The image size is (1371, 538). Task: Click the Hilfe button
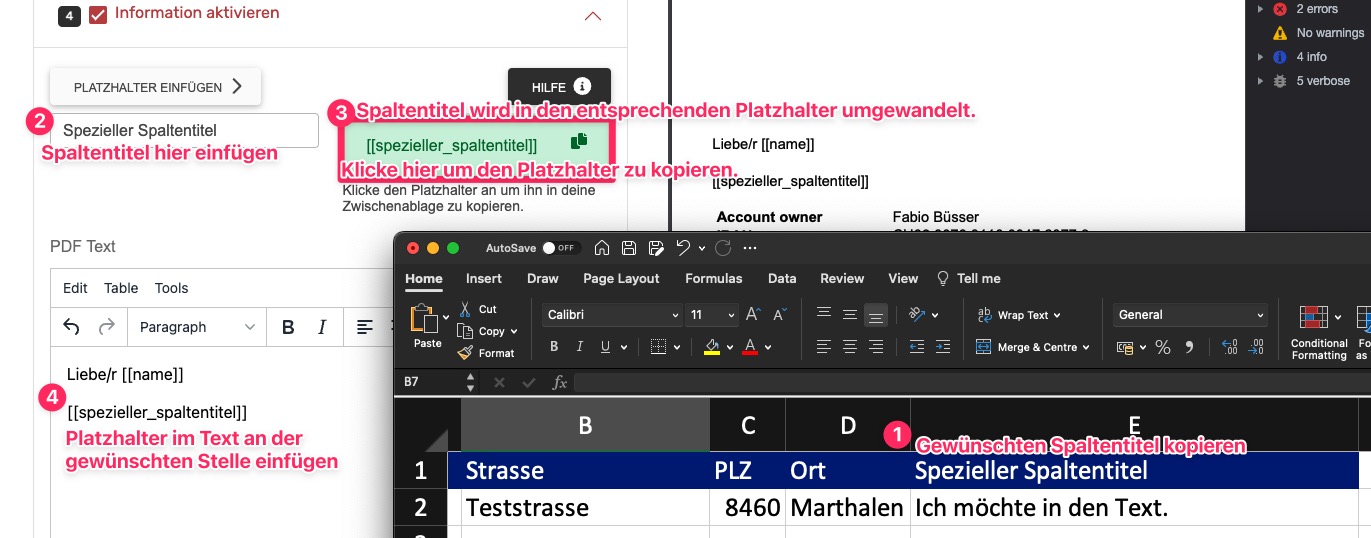click(559, 87)
